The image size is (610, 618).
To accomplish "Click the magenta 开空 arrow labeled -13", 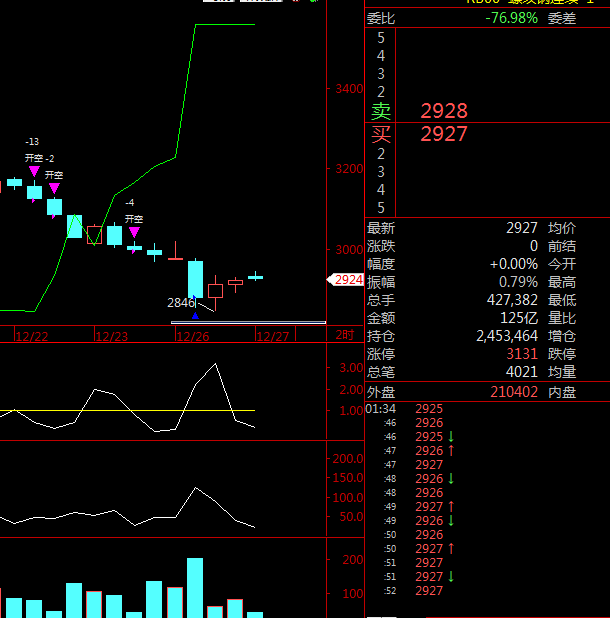I will [x=34, y=172].
